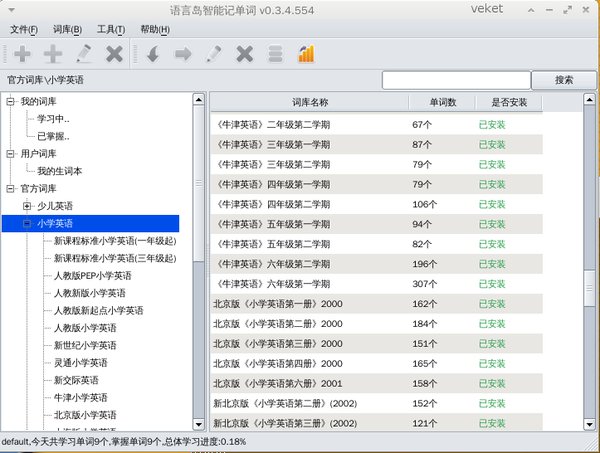The width and height of the screenshot is (600, 453).
Task: Click the search text input field
Action: tap(456, 80)
